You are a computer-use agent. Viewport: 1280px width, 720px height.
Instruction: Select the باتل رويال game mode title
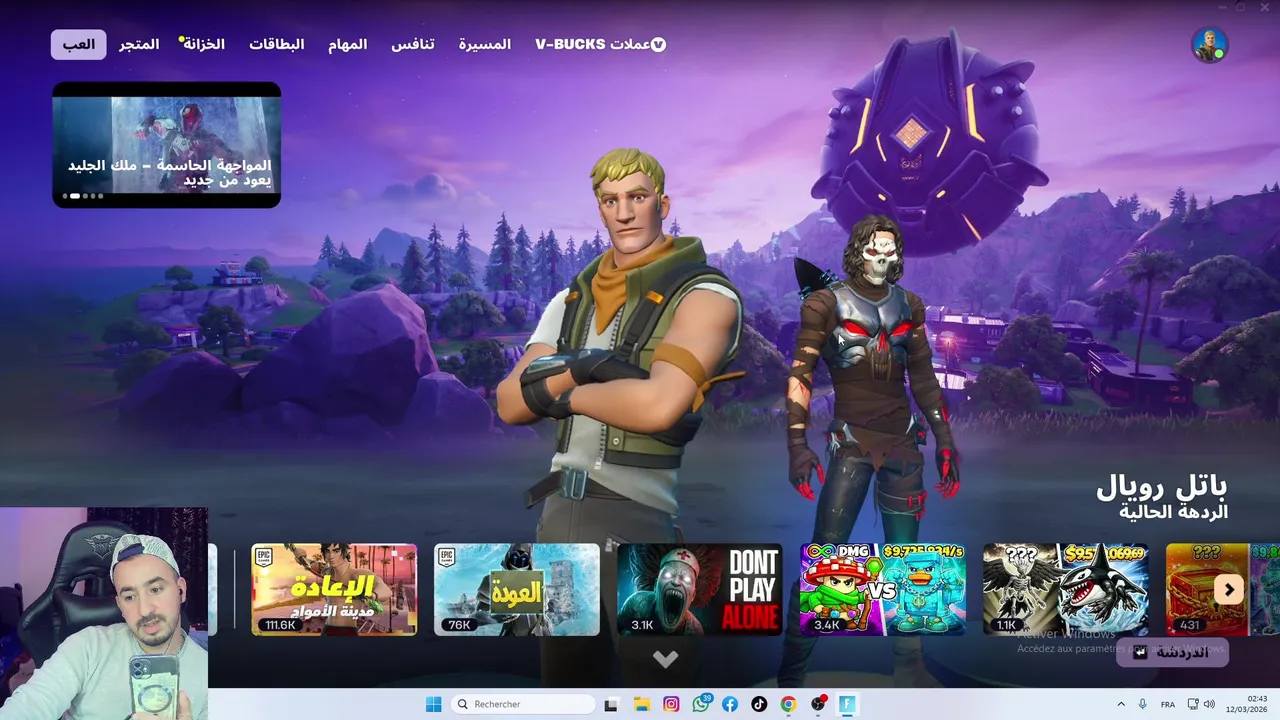[x=1162, y=486]
